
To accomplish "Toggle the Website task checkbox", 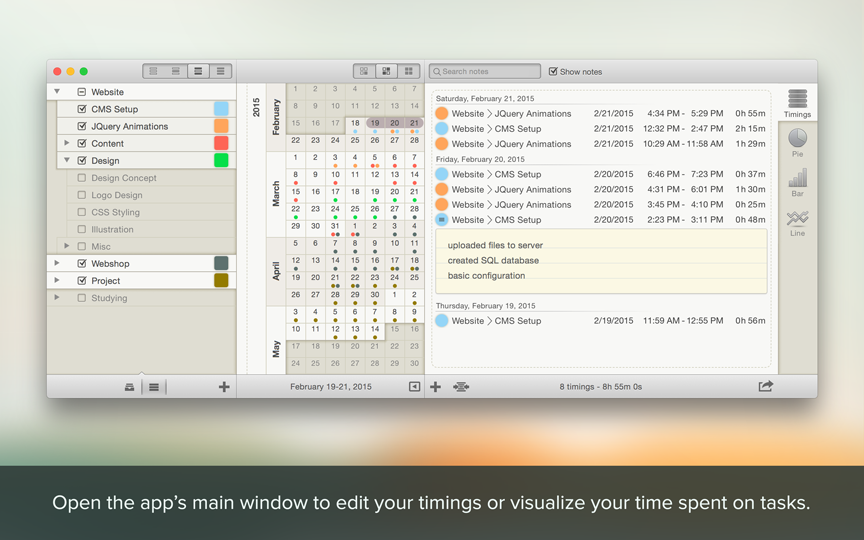I will pos(82,92).
